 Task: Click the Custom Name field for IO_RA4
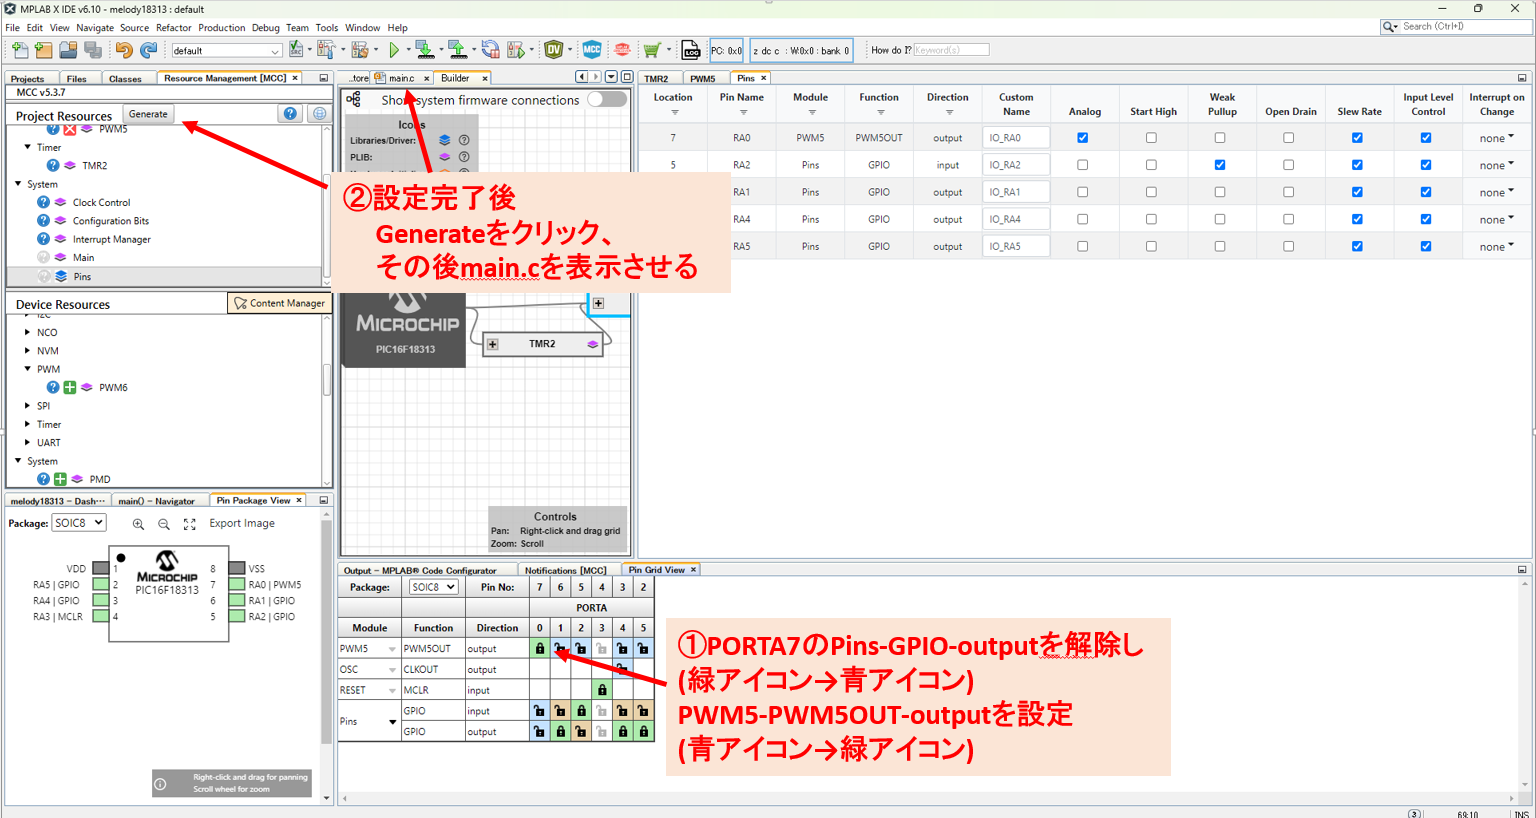click(1015, 219)
